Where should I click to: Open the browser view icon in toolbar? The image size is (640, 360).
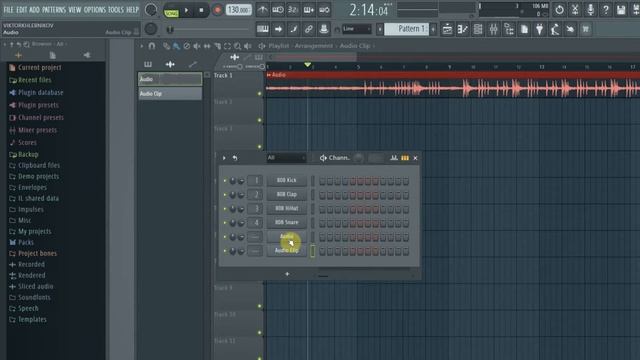[x=509, y=29]
